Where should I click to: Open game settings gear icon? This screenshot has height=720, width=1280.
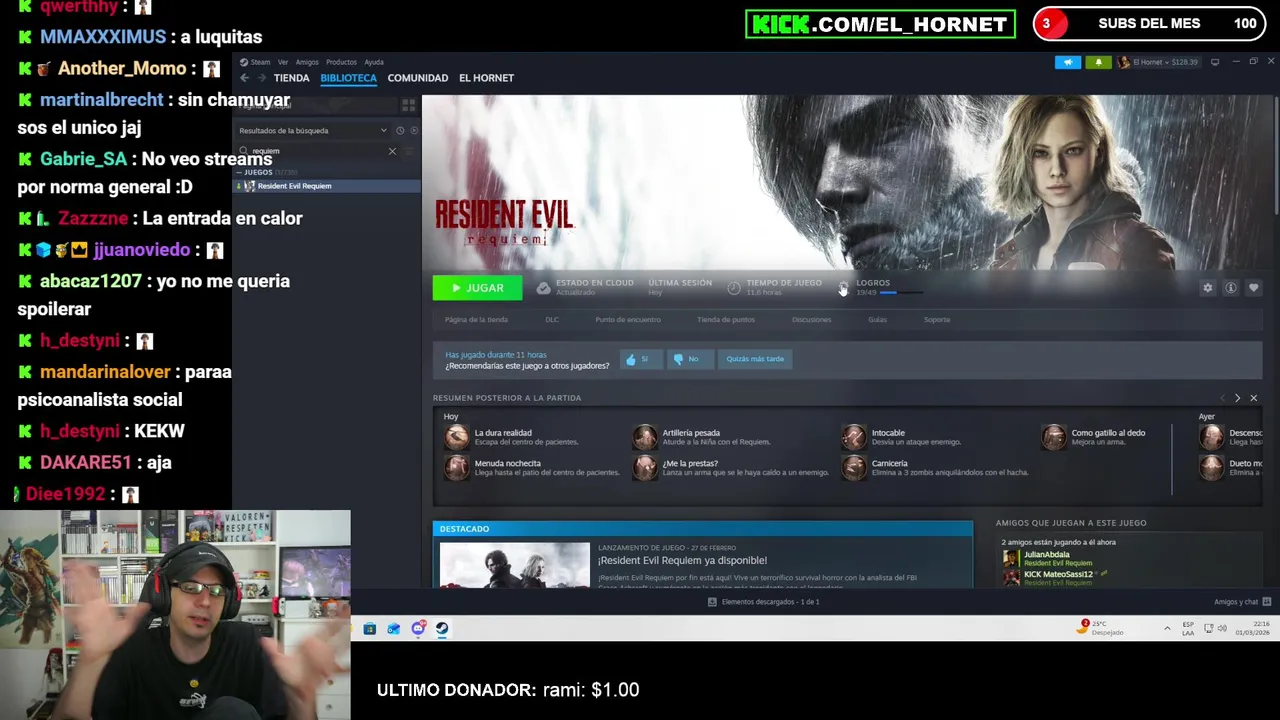click(x=1208, y=288)
